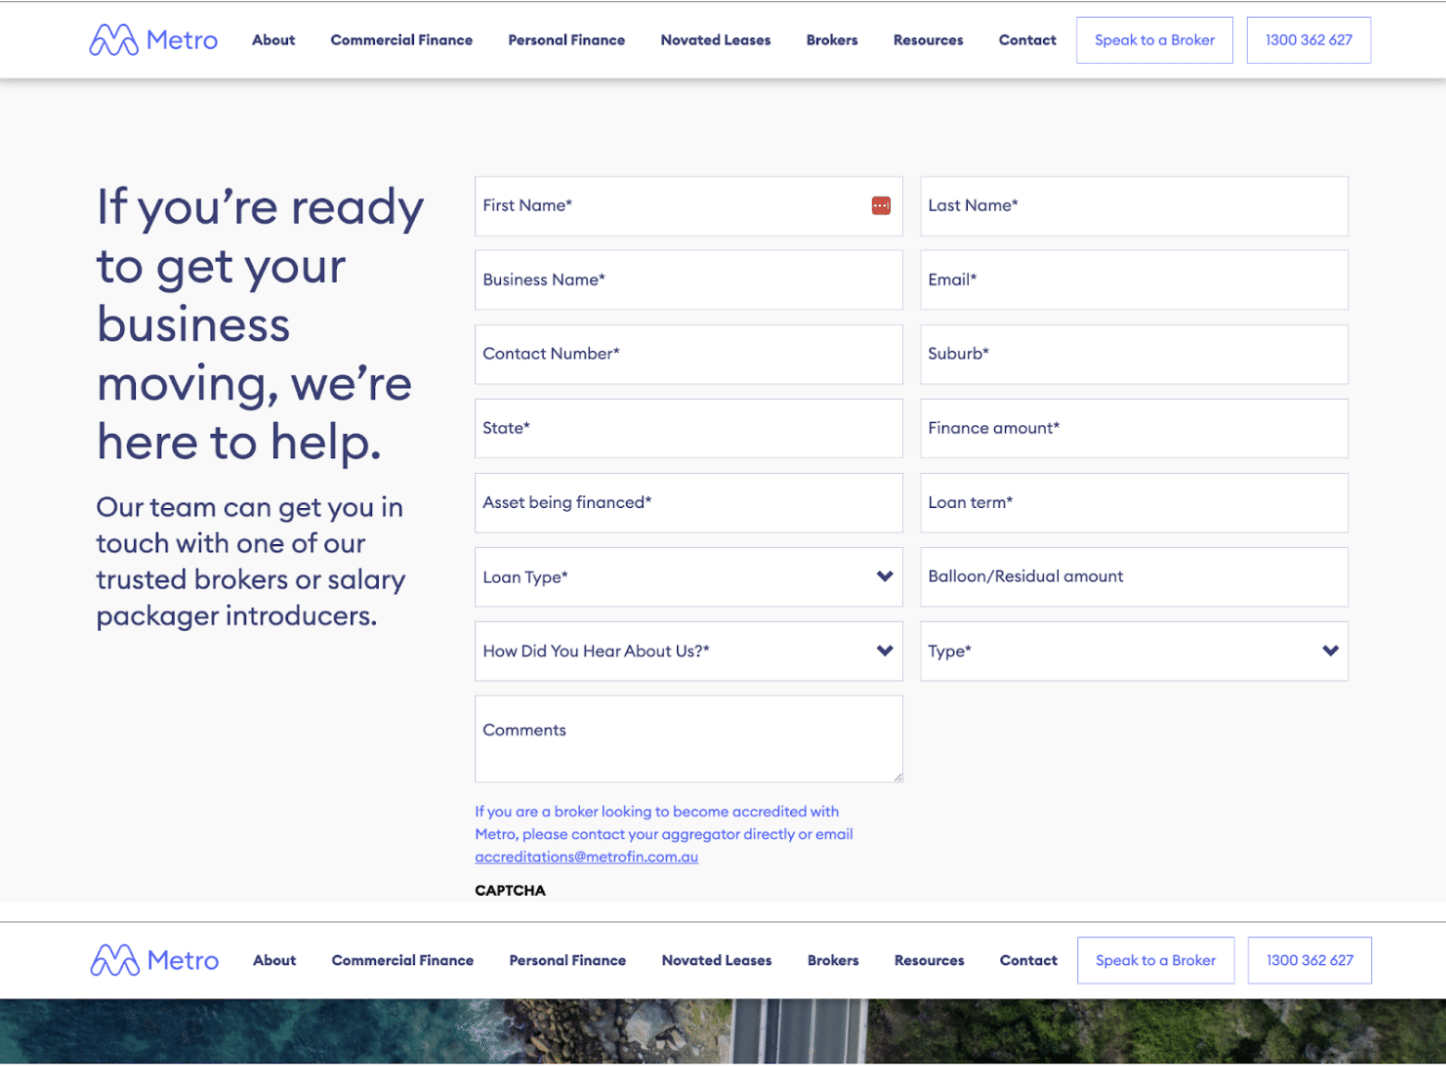This screenshot has width=1446, height=1066.
Task: Open the accreditations@metrofin.com.au email link
Action: pos(586,857)
